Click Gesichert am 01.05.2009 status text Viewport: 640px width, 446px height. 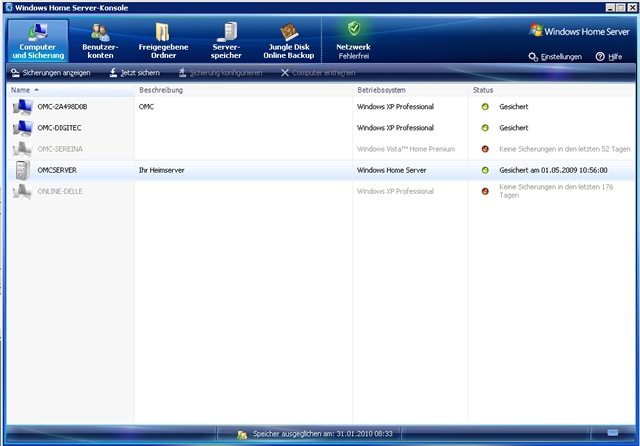(x=553, y=170)
